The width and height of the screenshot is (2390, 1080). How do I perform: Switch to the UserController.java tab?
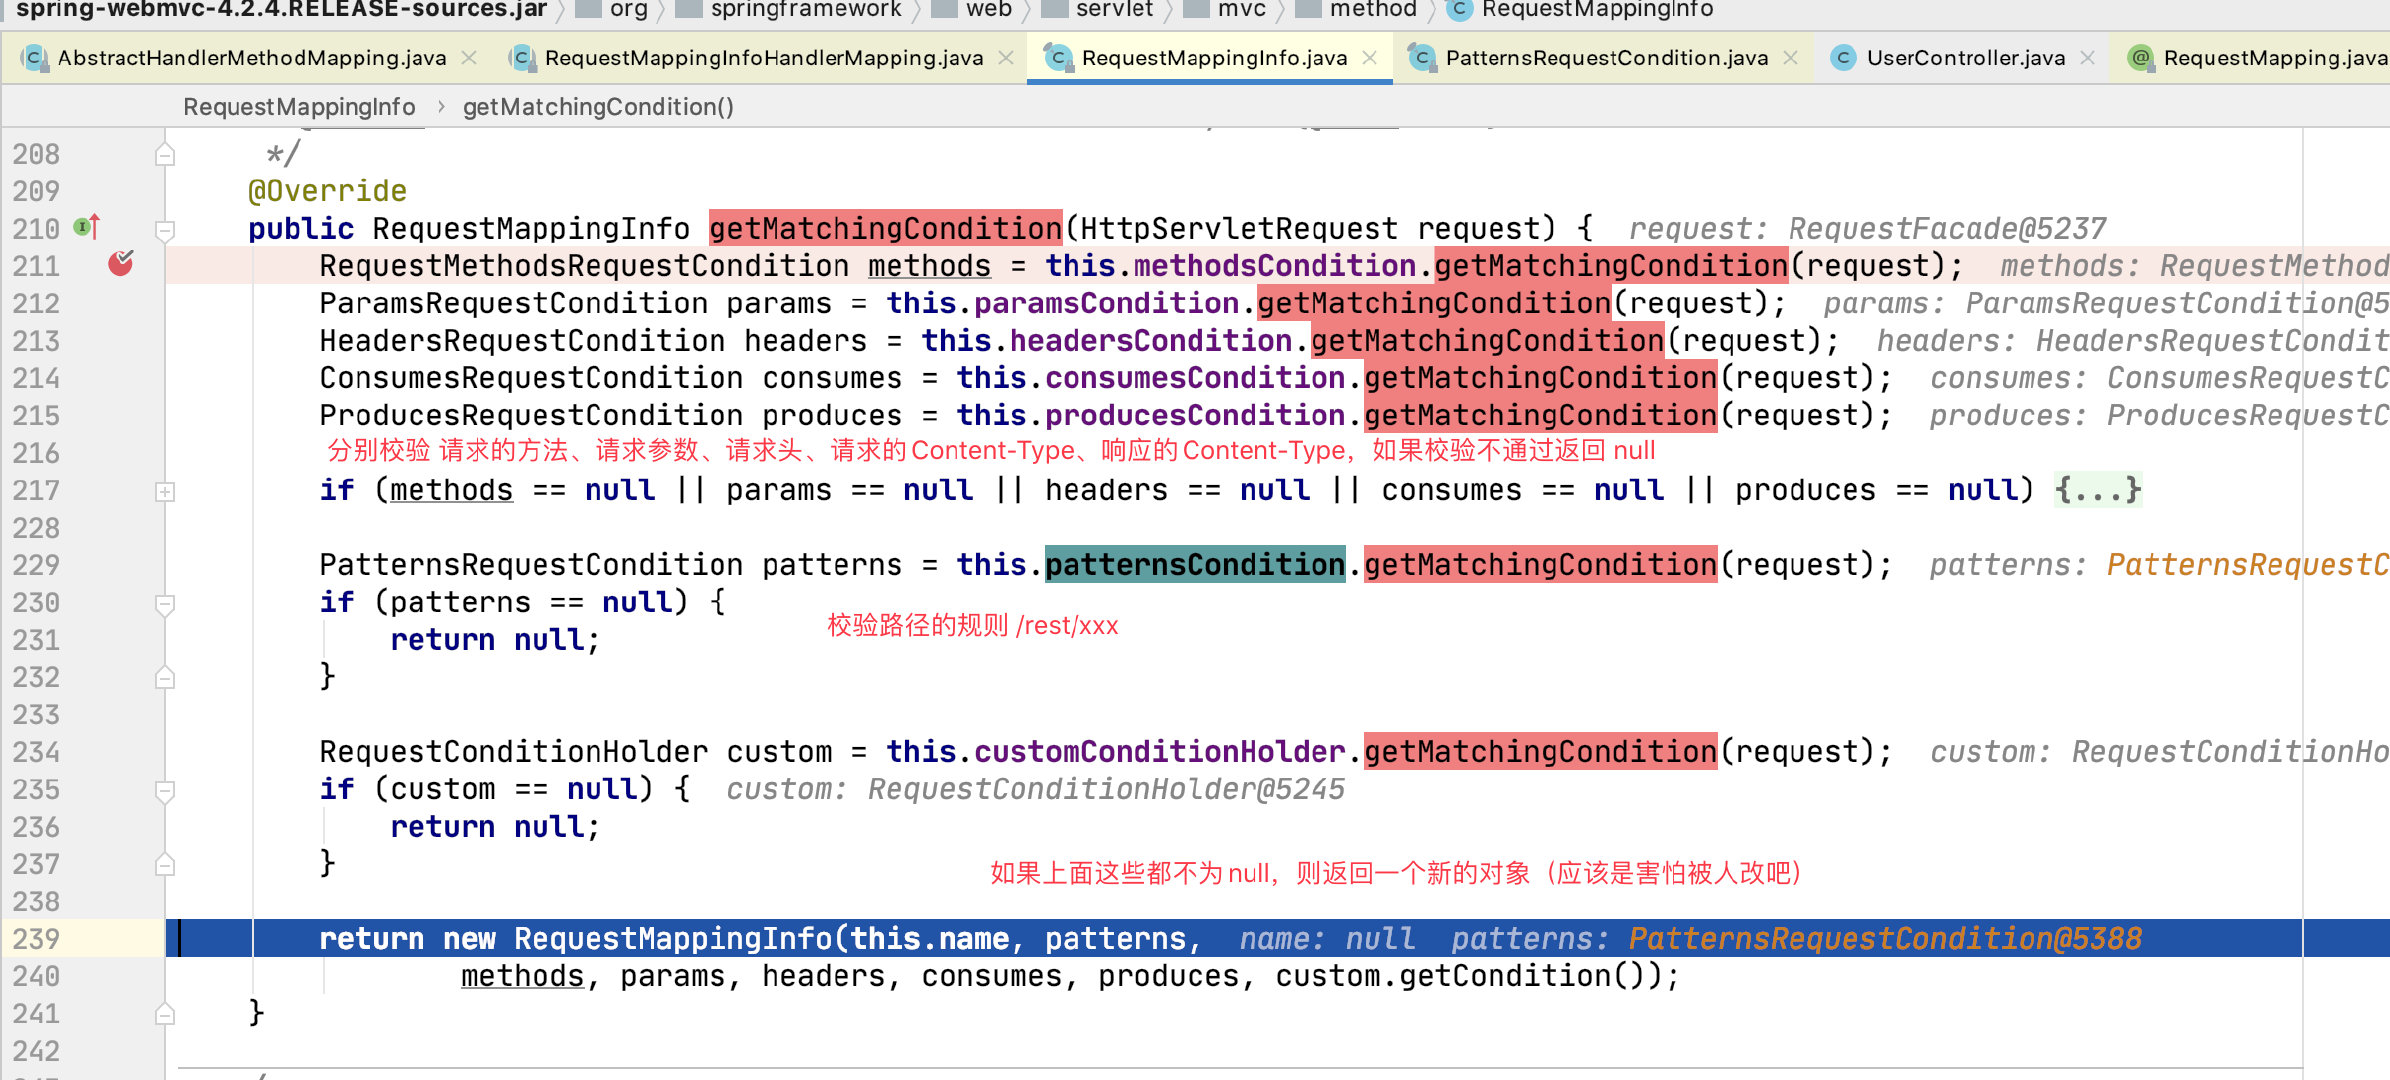click(x=1965, y=58)
